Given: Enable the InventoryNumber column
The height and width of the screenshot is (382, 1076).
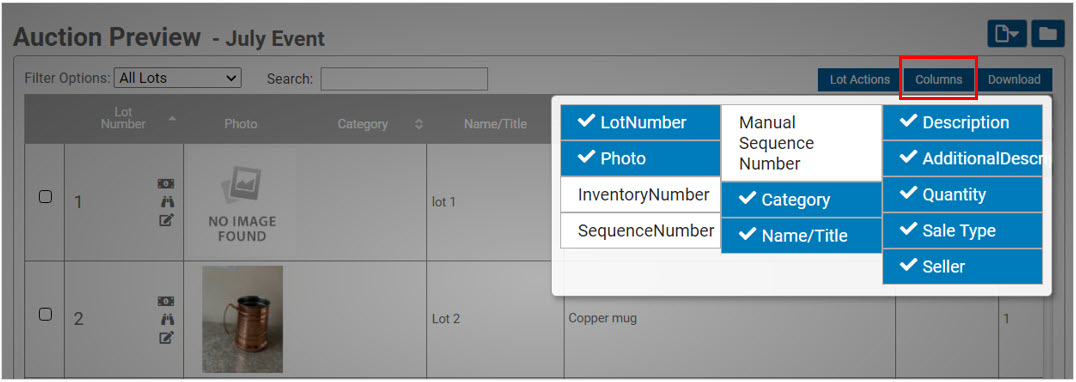Looking at the screenshot, I should 640,195.
